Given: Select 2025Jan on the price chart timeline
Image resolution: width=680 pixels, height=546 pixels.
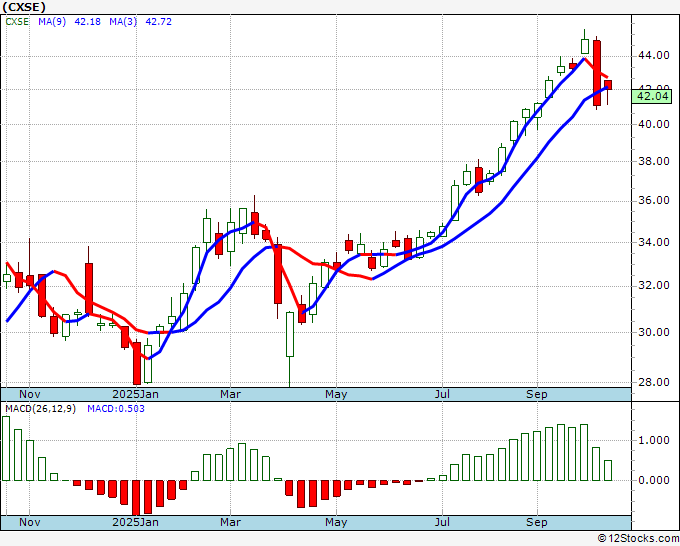Looking at the screenshot, I should tap(135, 394).
